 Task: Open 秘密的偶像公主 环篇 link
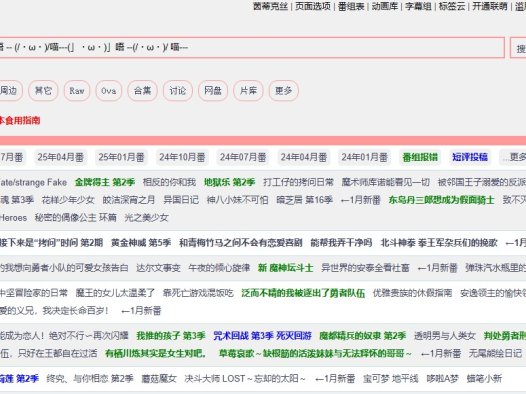point(76,218)
